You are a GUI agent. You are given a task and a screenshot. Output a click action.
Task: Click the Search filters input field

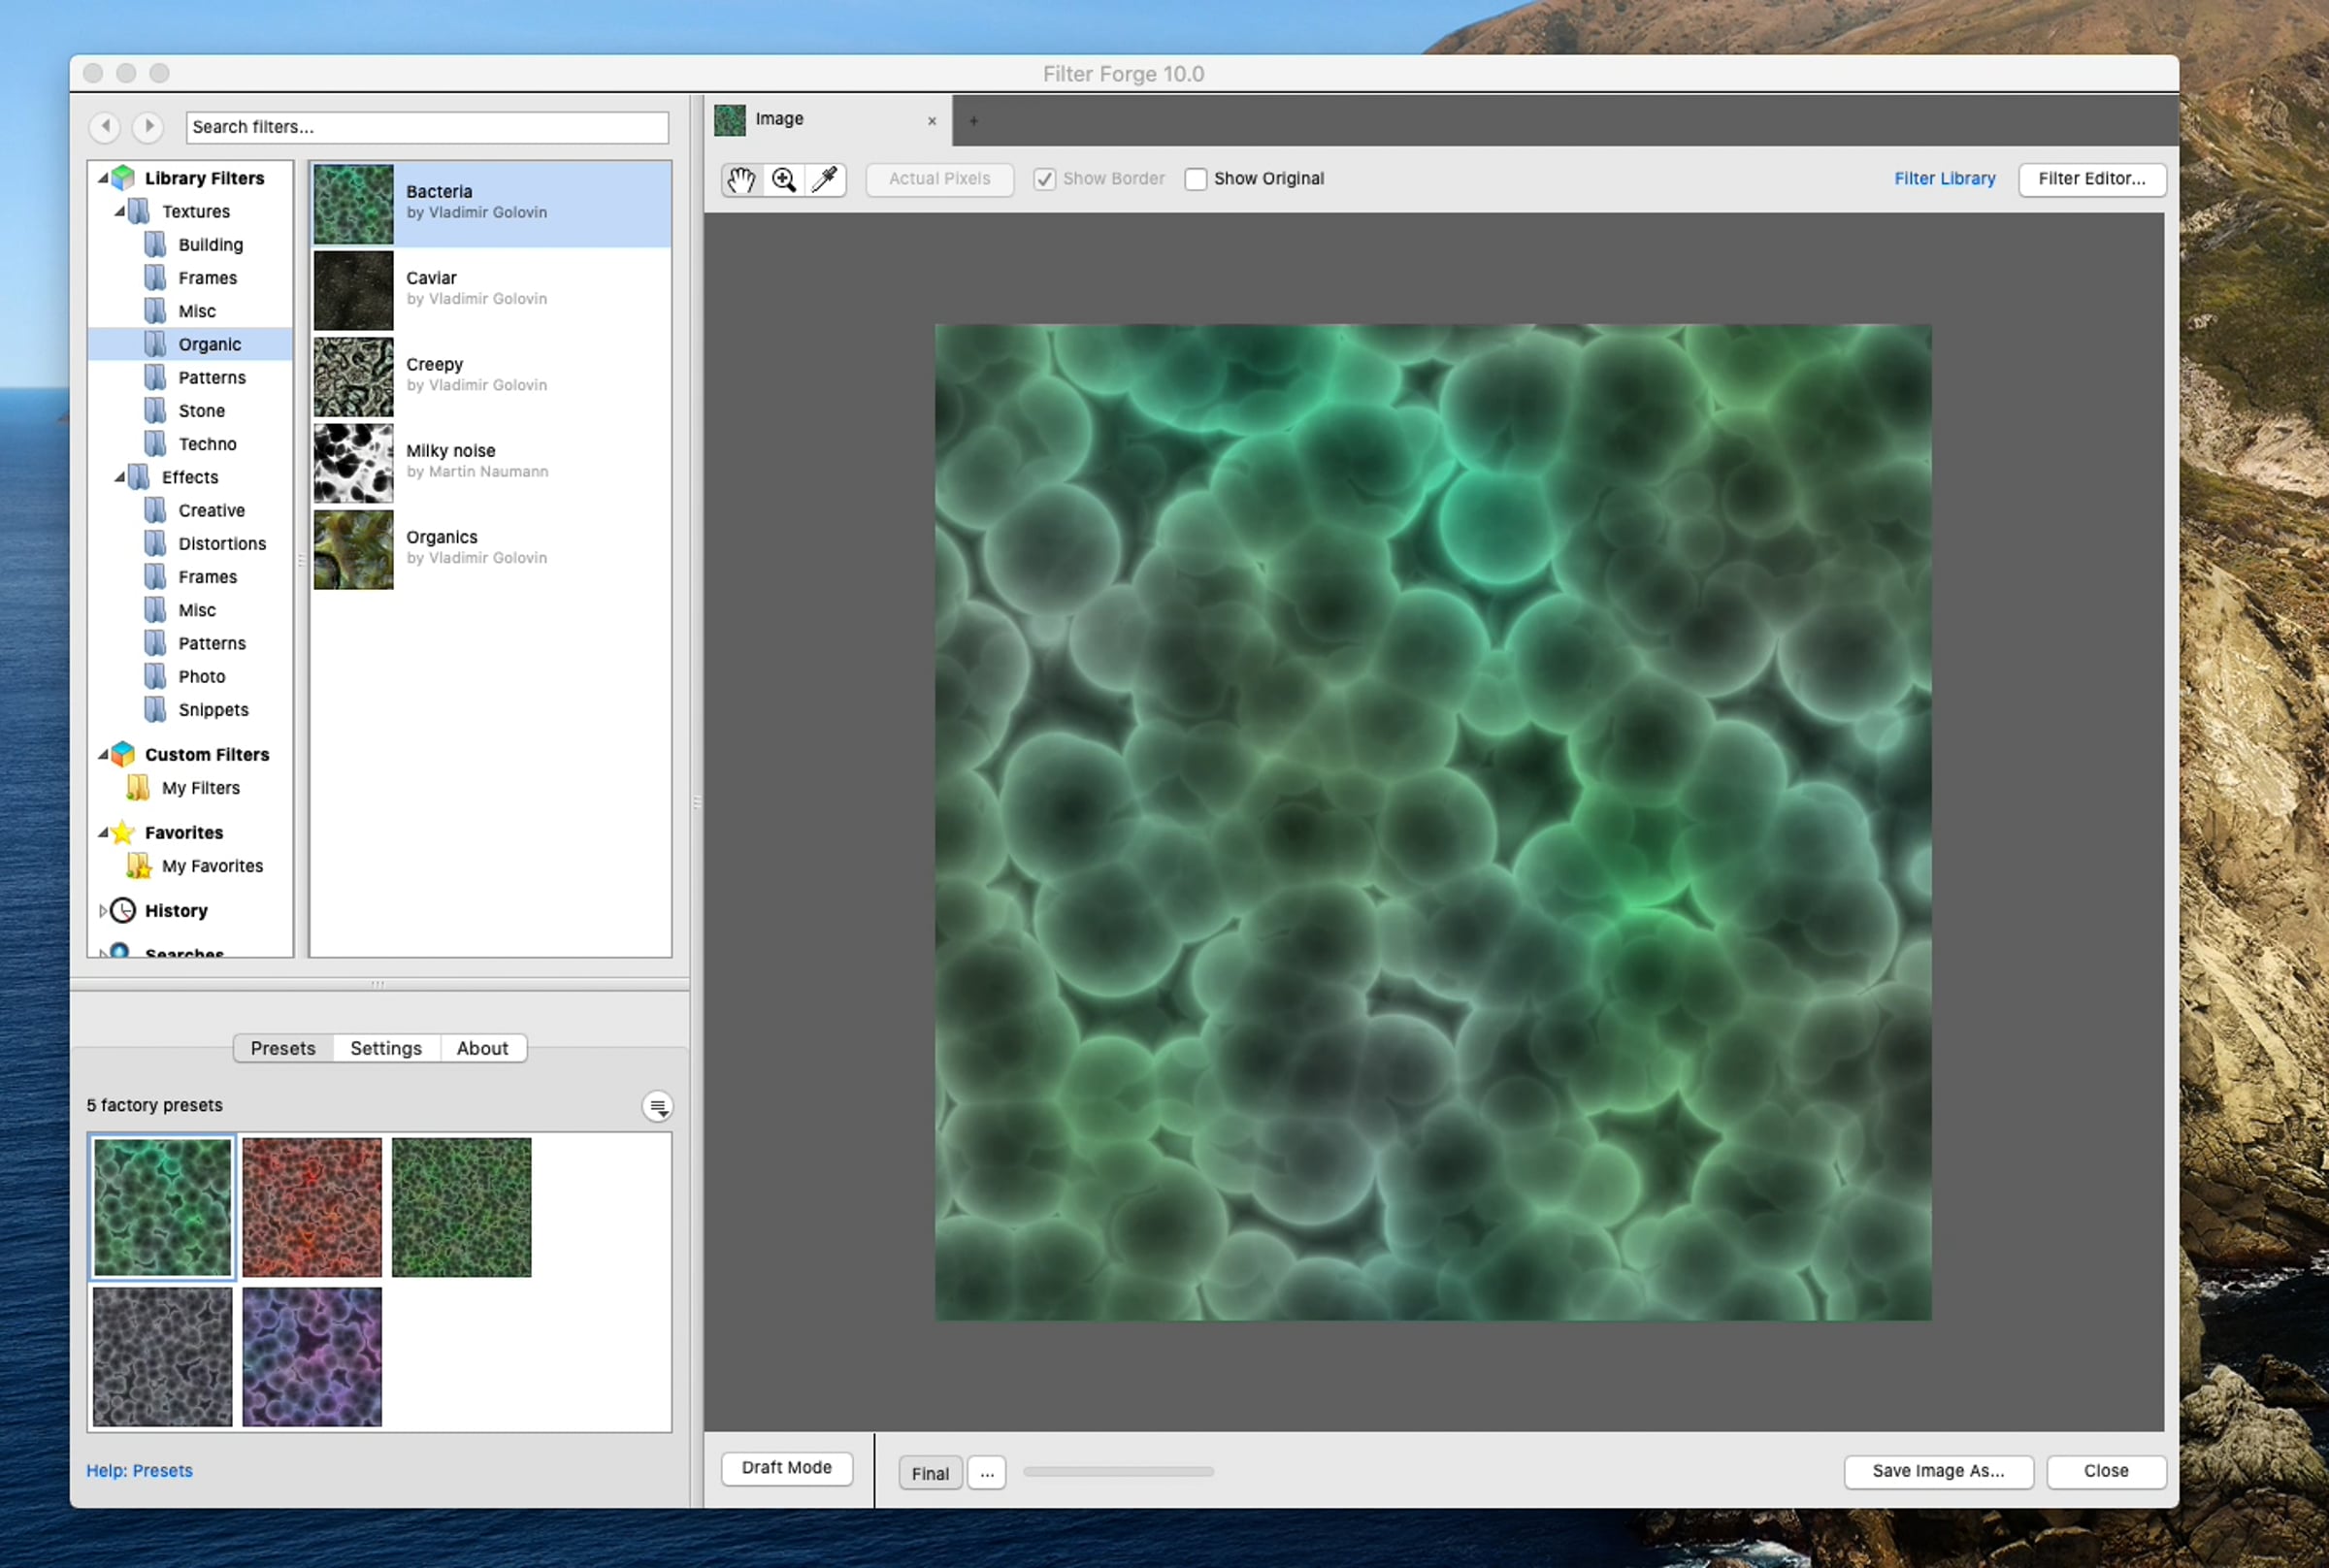pos(427,127)
